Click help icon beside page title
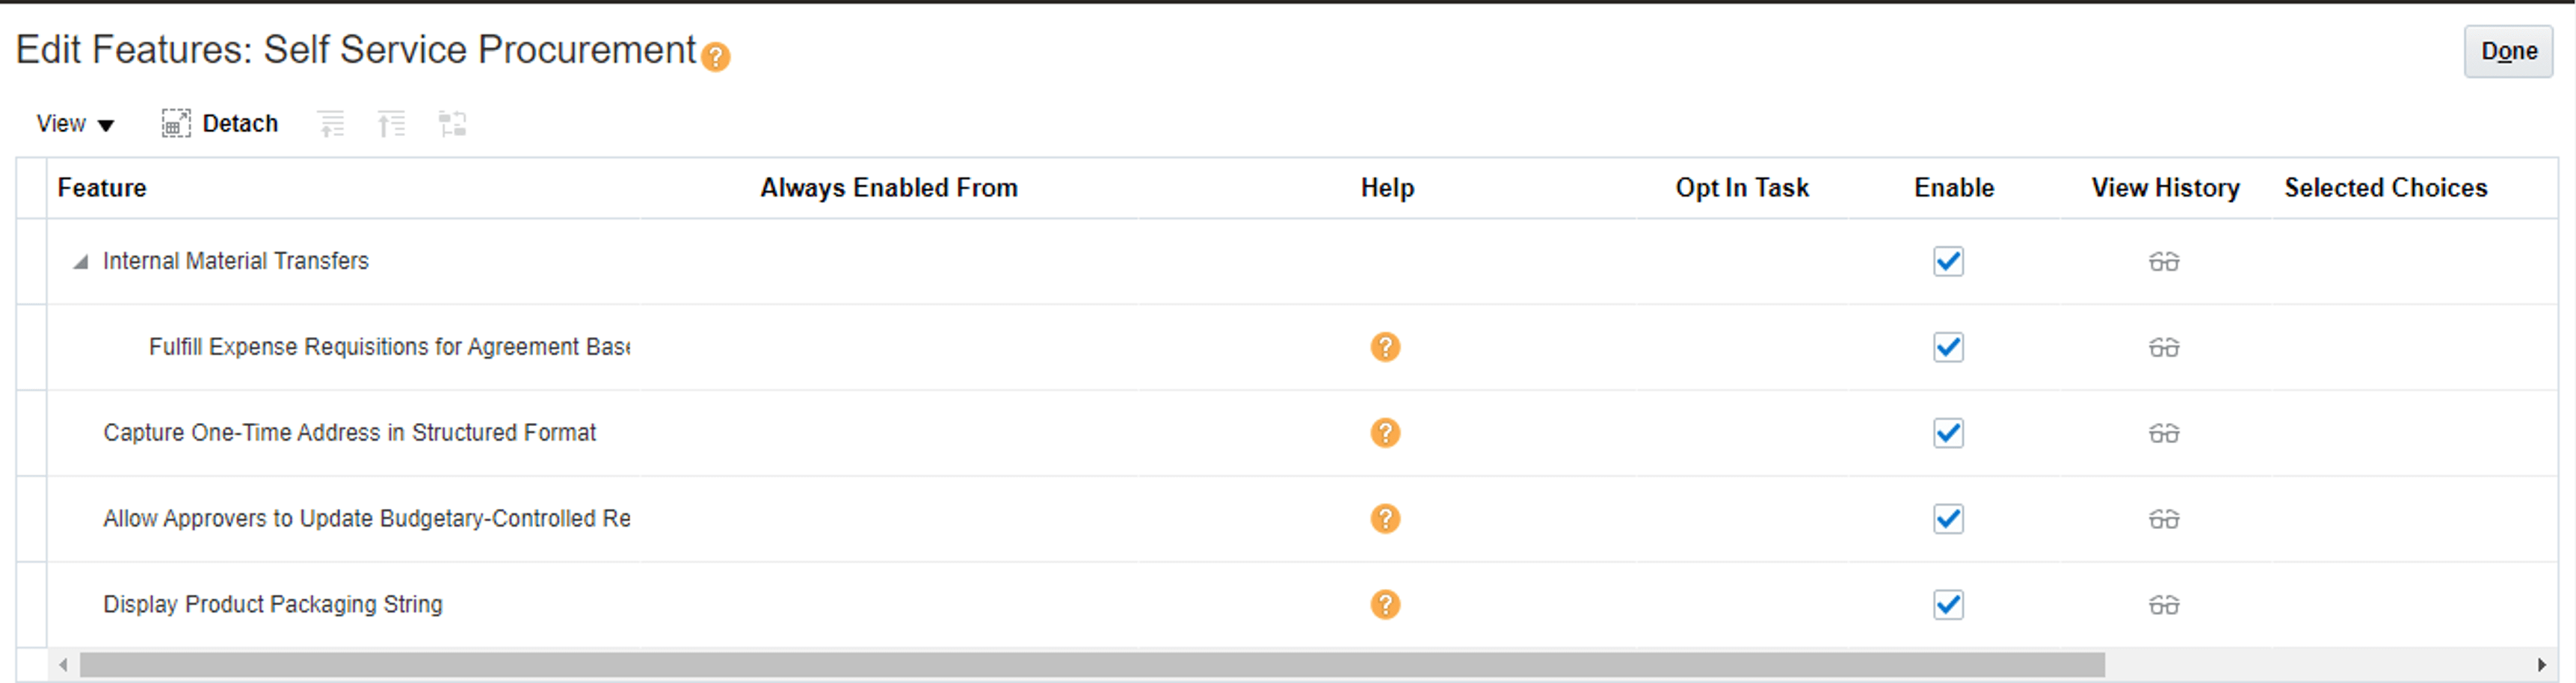The width and height of the screenshot is (2576, 683). point(715,56)
